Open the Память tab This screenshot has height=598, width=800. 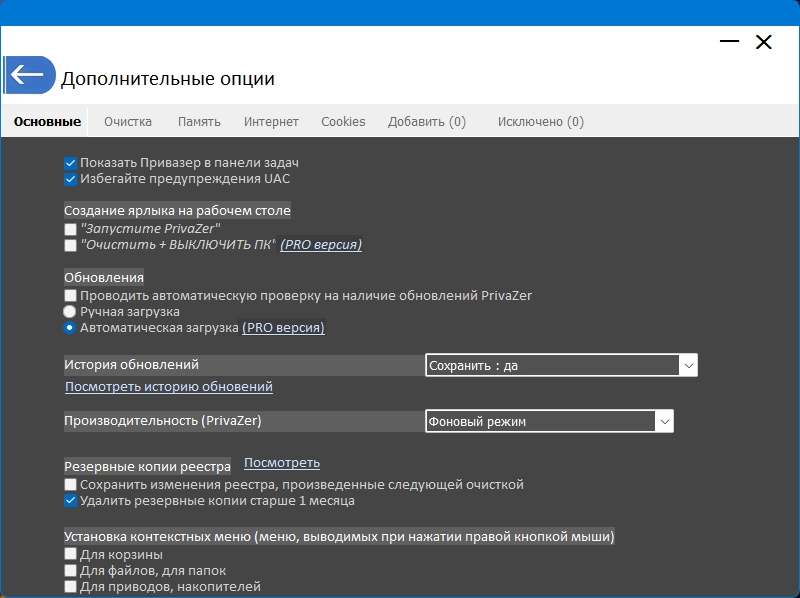(x=199, y=122)
